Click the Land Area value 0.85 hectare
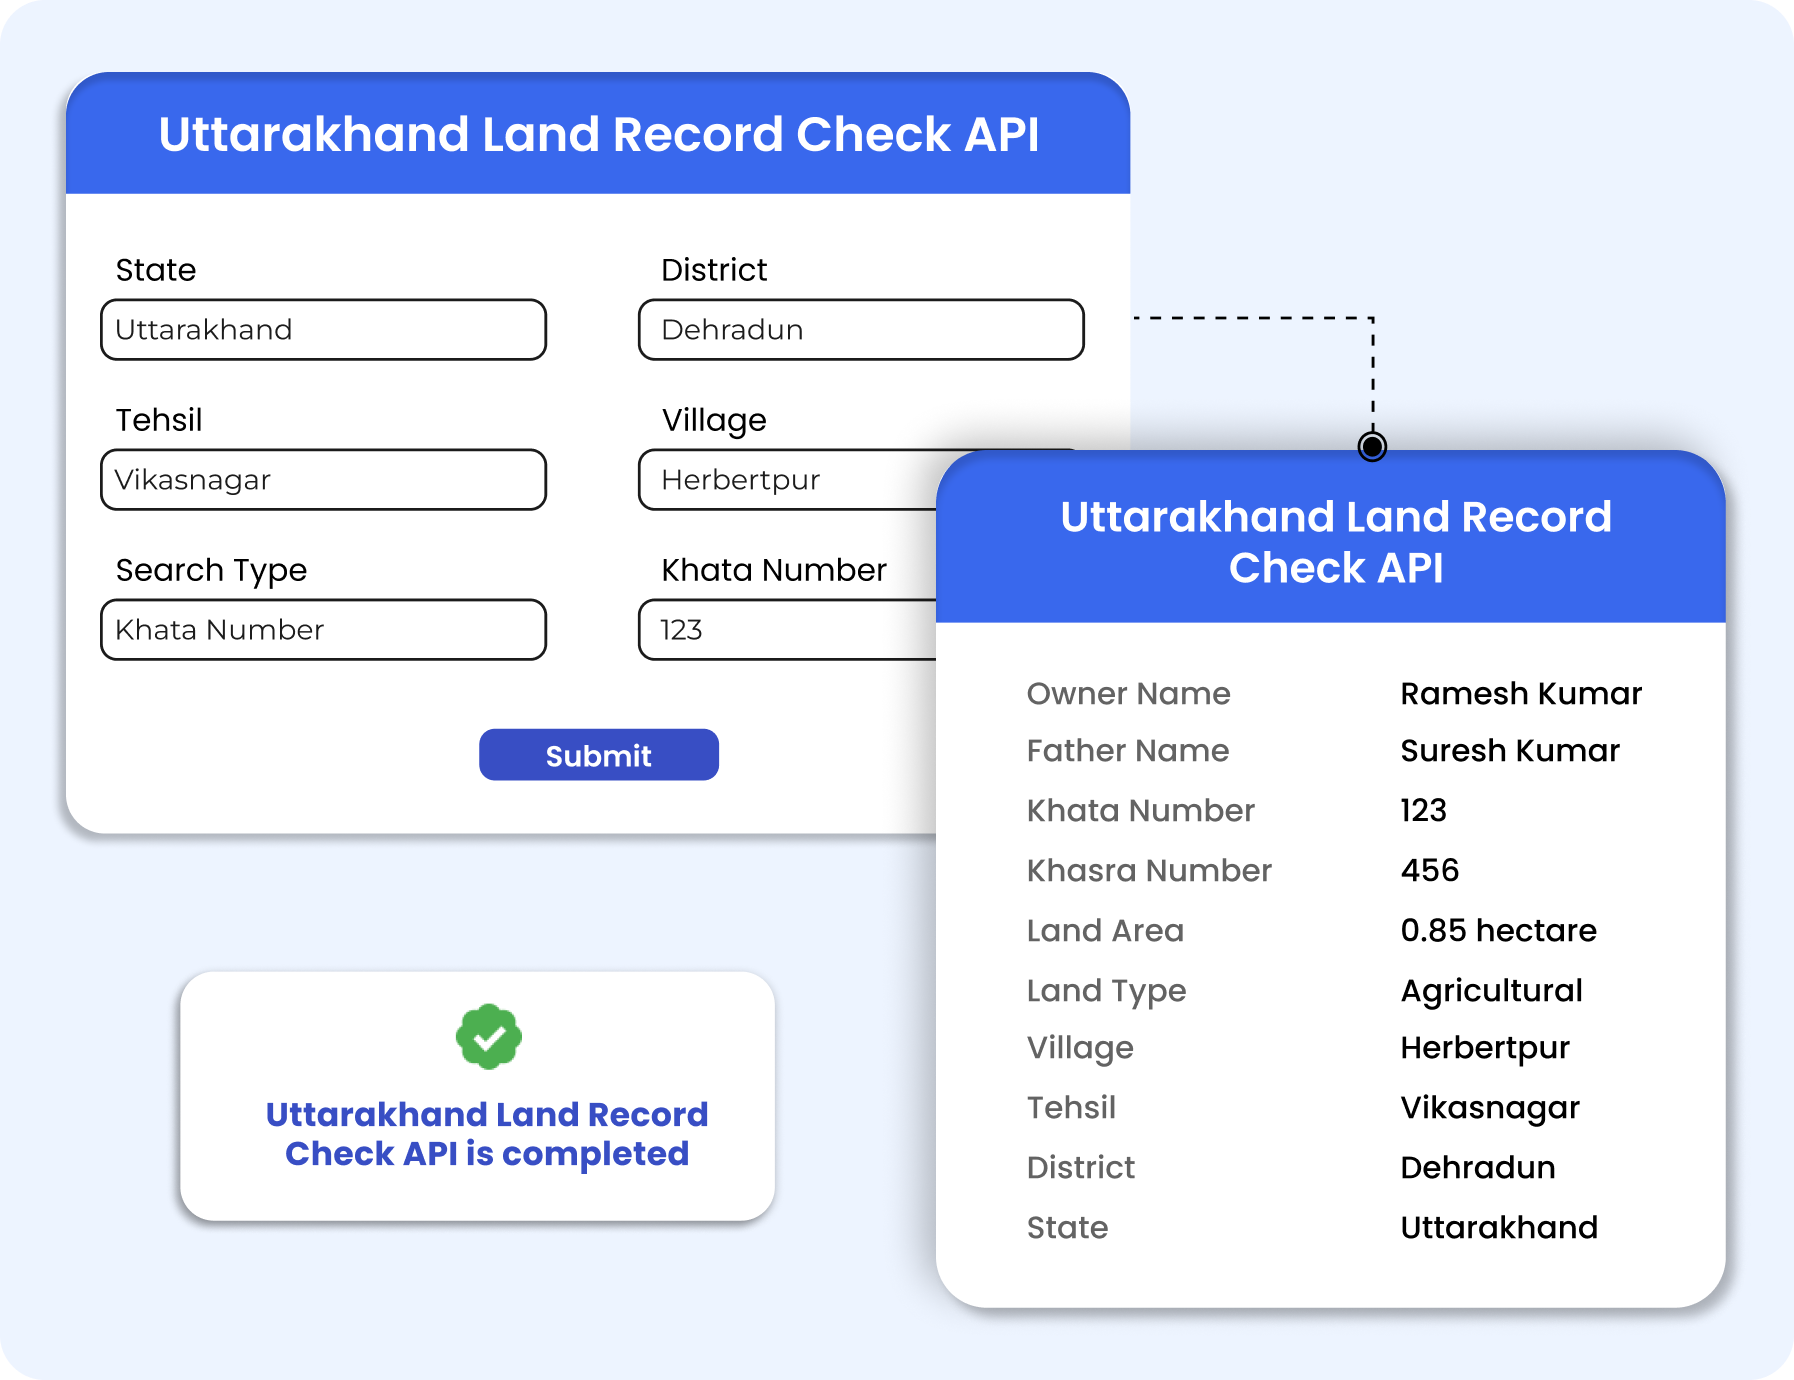 coord(1498,930)
